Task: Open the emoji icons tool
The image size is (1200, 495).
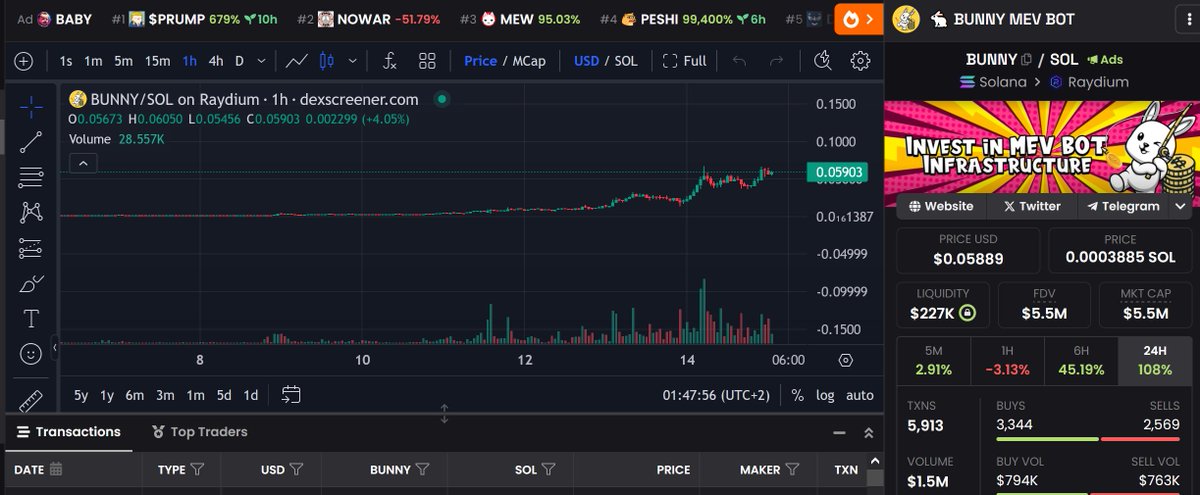Action: 31,354
